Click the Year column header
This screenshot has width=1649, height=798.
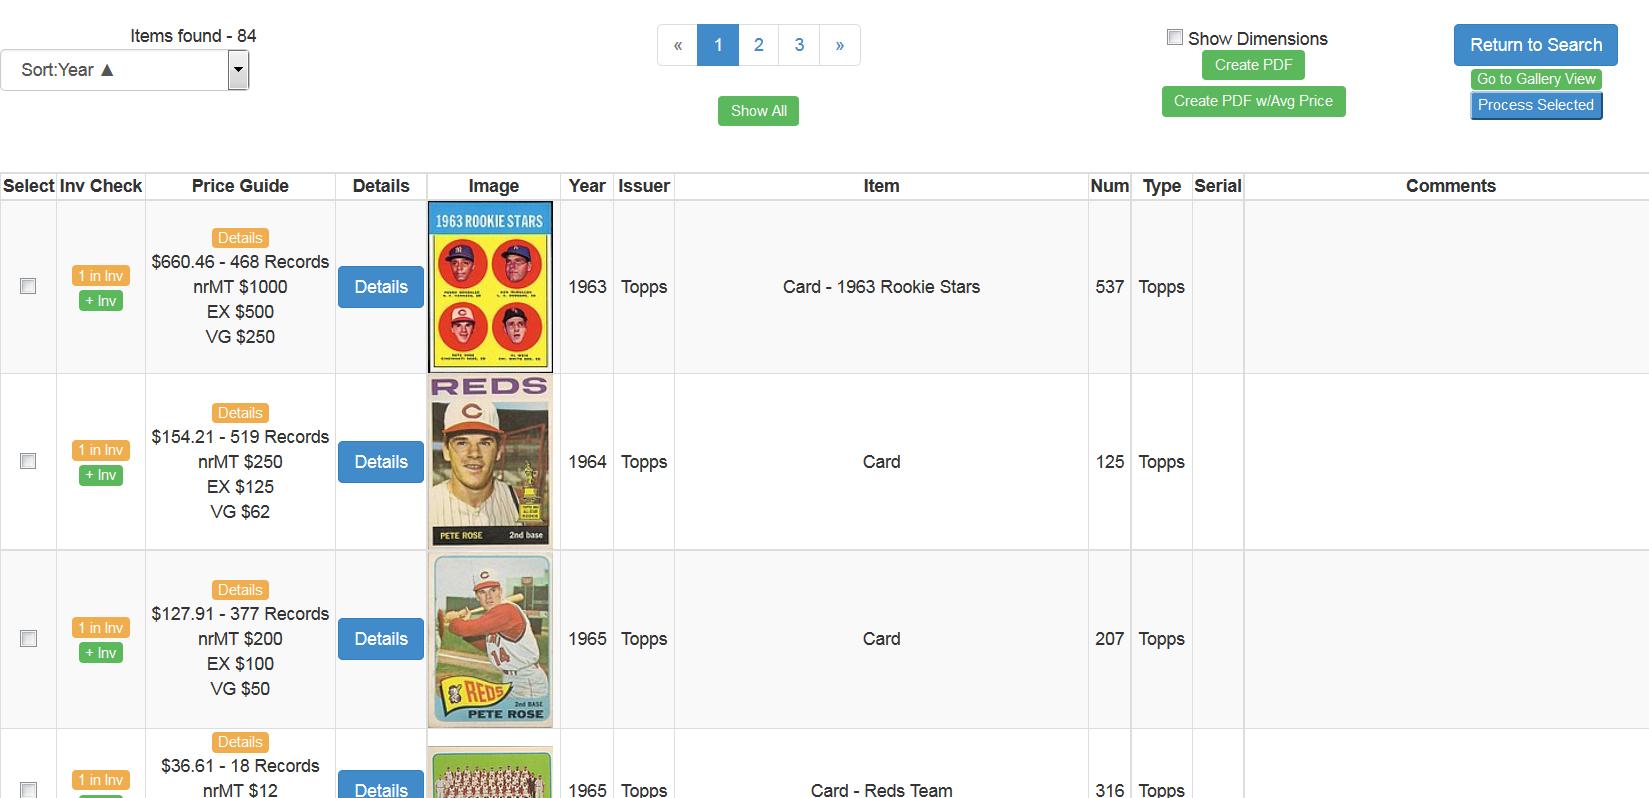587,186
